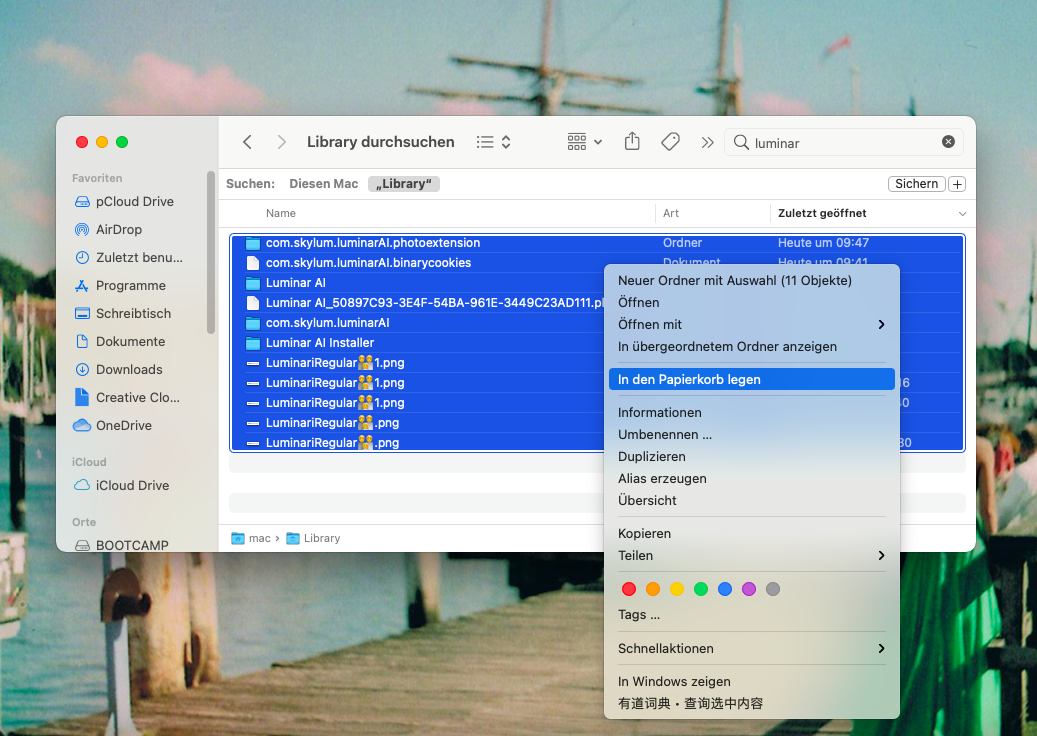Viewport: 1037px width, 736px height.
Task: Apply the green tag color
Action: tap(701, 589)
